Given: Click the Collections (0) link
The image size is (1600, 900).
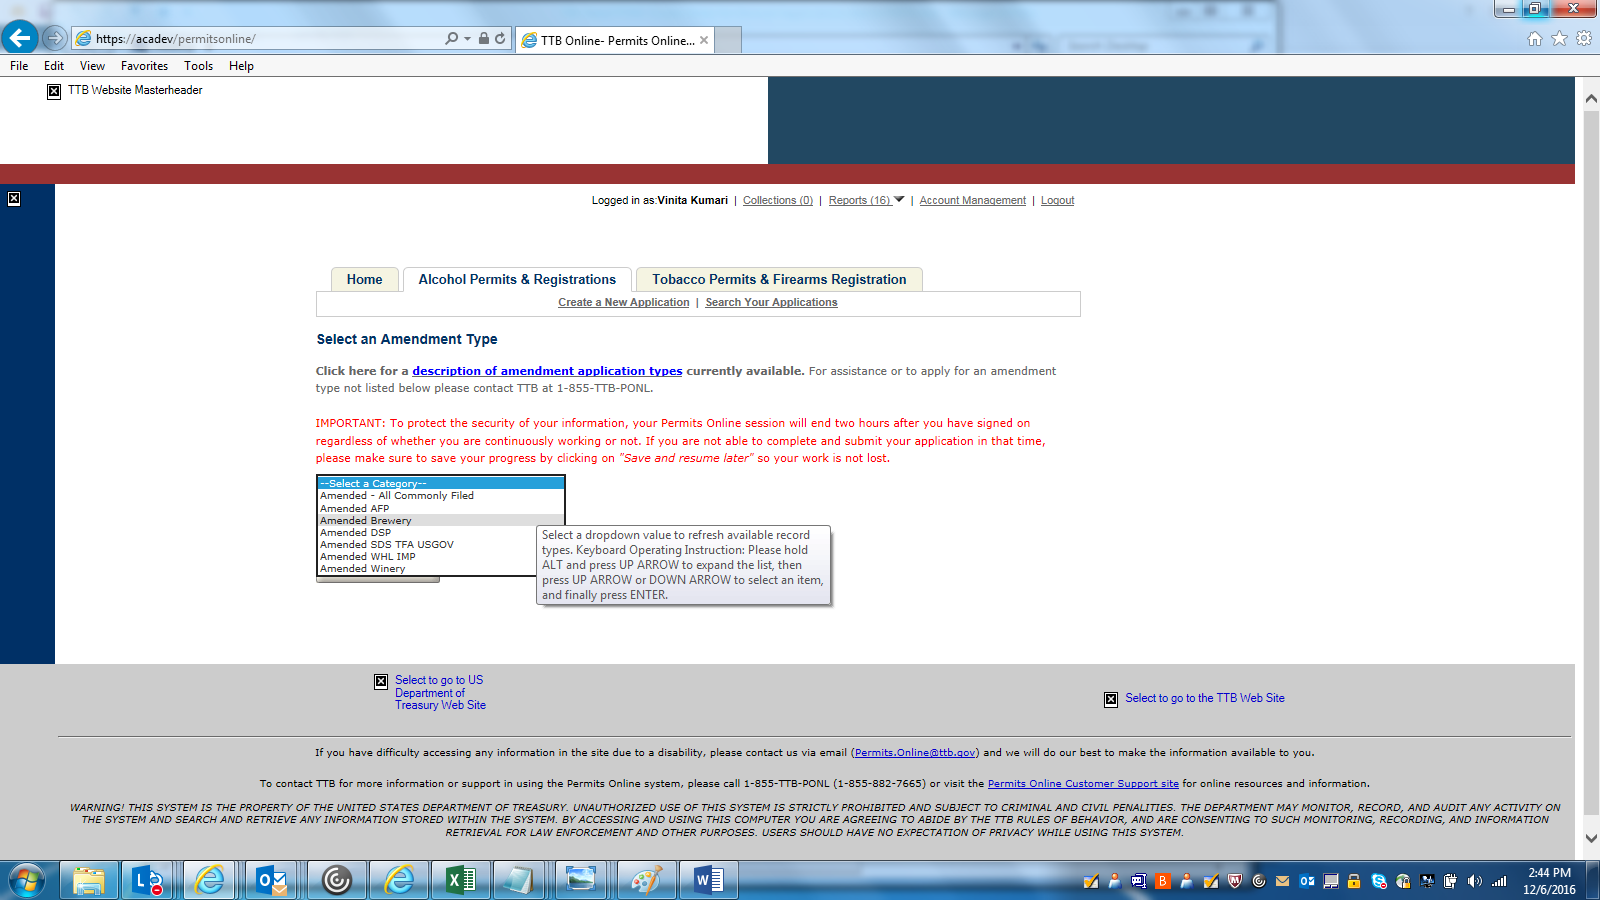Looking at the screenshot, I should point(778,201).
